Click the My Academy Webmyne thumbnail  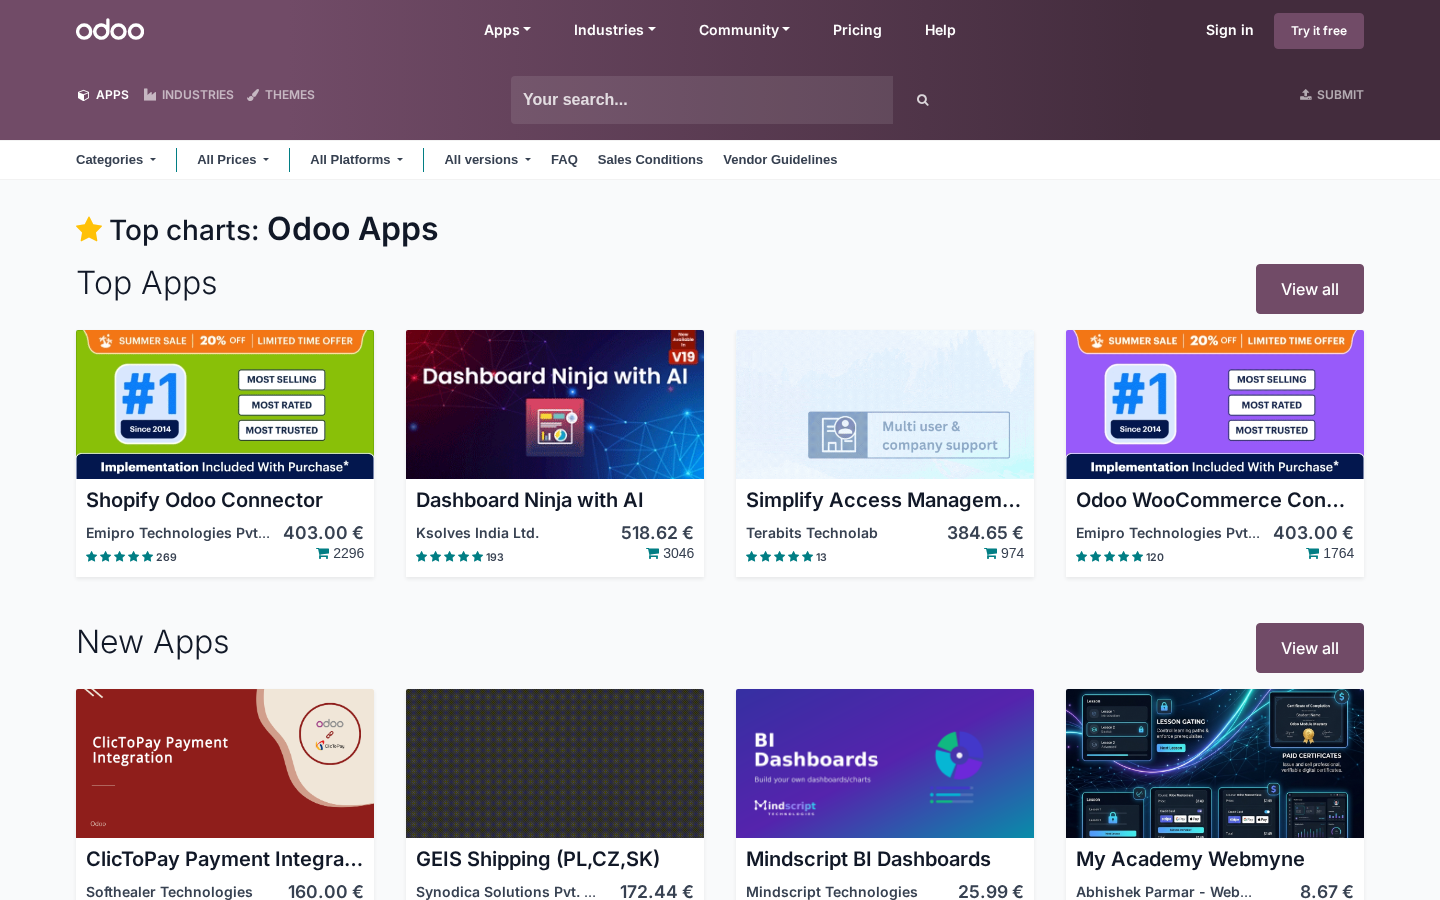(x=1215, y=763)
